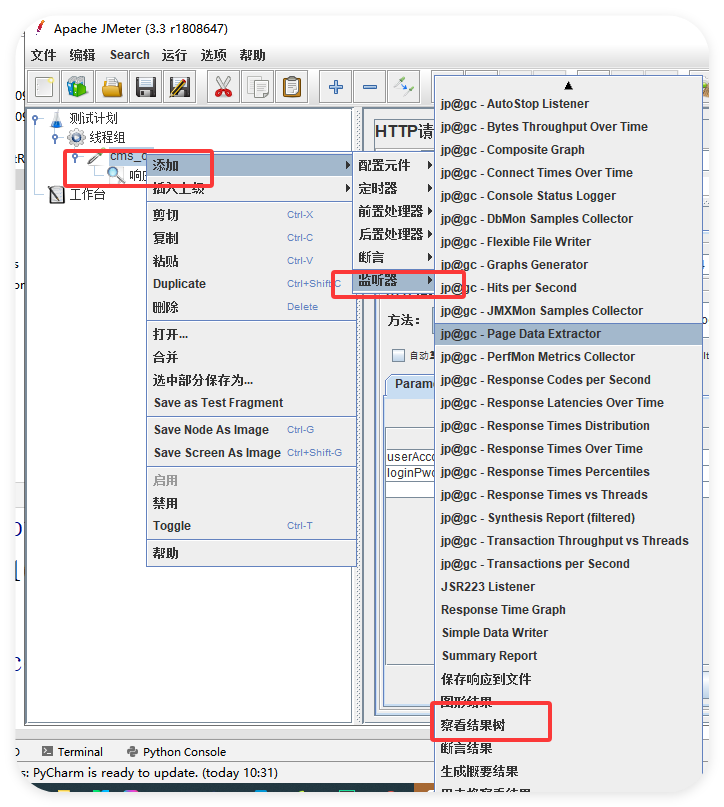
Task: Click the flask icon of 测试计划
Action: pyautogui.click(x=56, y=119)
